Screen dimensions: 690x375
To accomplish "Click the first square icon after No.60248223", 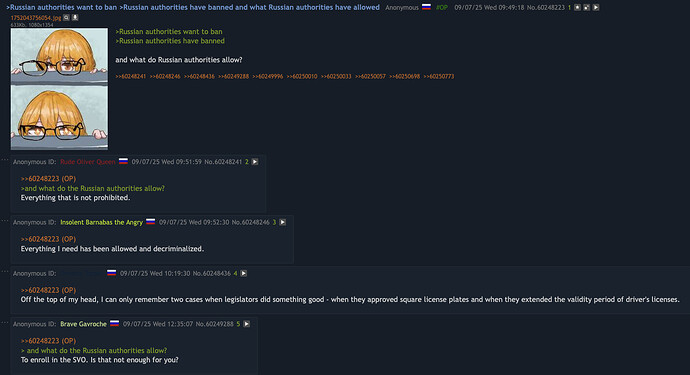I will [577, 7].
